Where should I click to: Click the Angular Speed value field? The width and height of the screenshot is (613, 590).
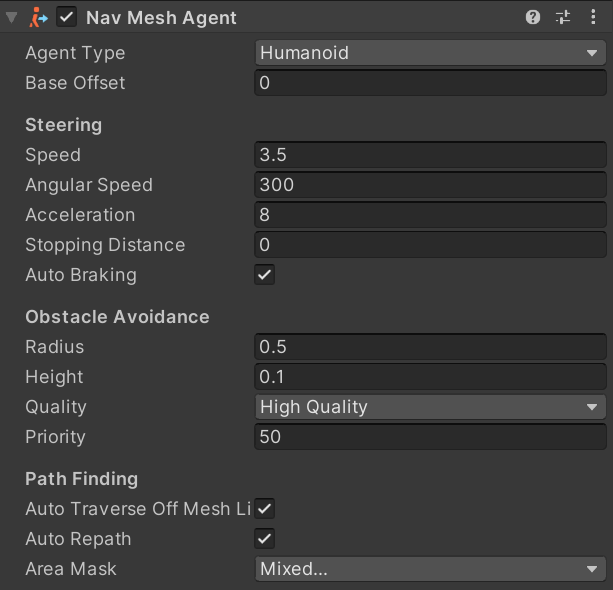tap(430, 185)
